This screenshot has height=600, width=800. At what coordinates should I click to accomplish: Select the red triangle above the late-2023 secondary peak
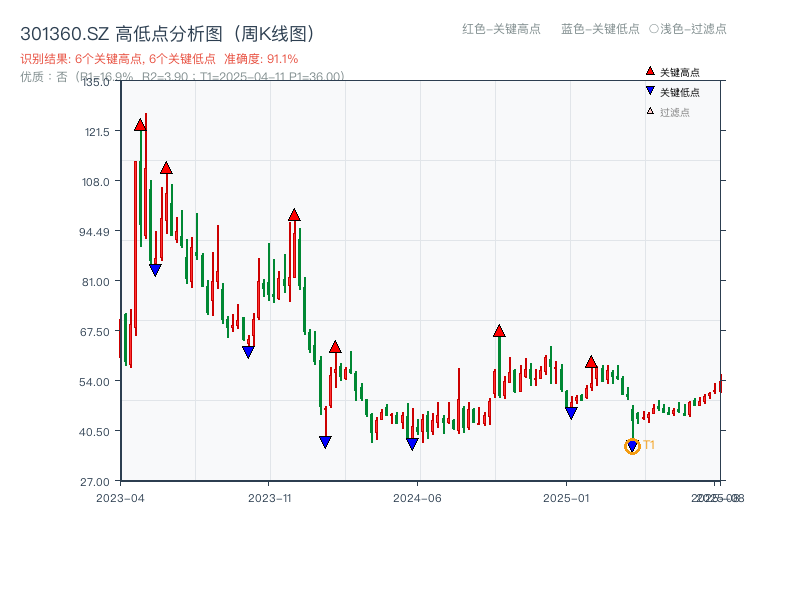(x=294, y=213)
